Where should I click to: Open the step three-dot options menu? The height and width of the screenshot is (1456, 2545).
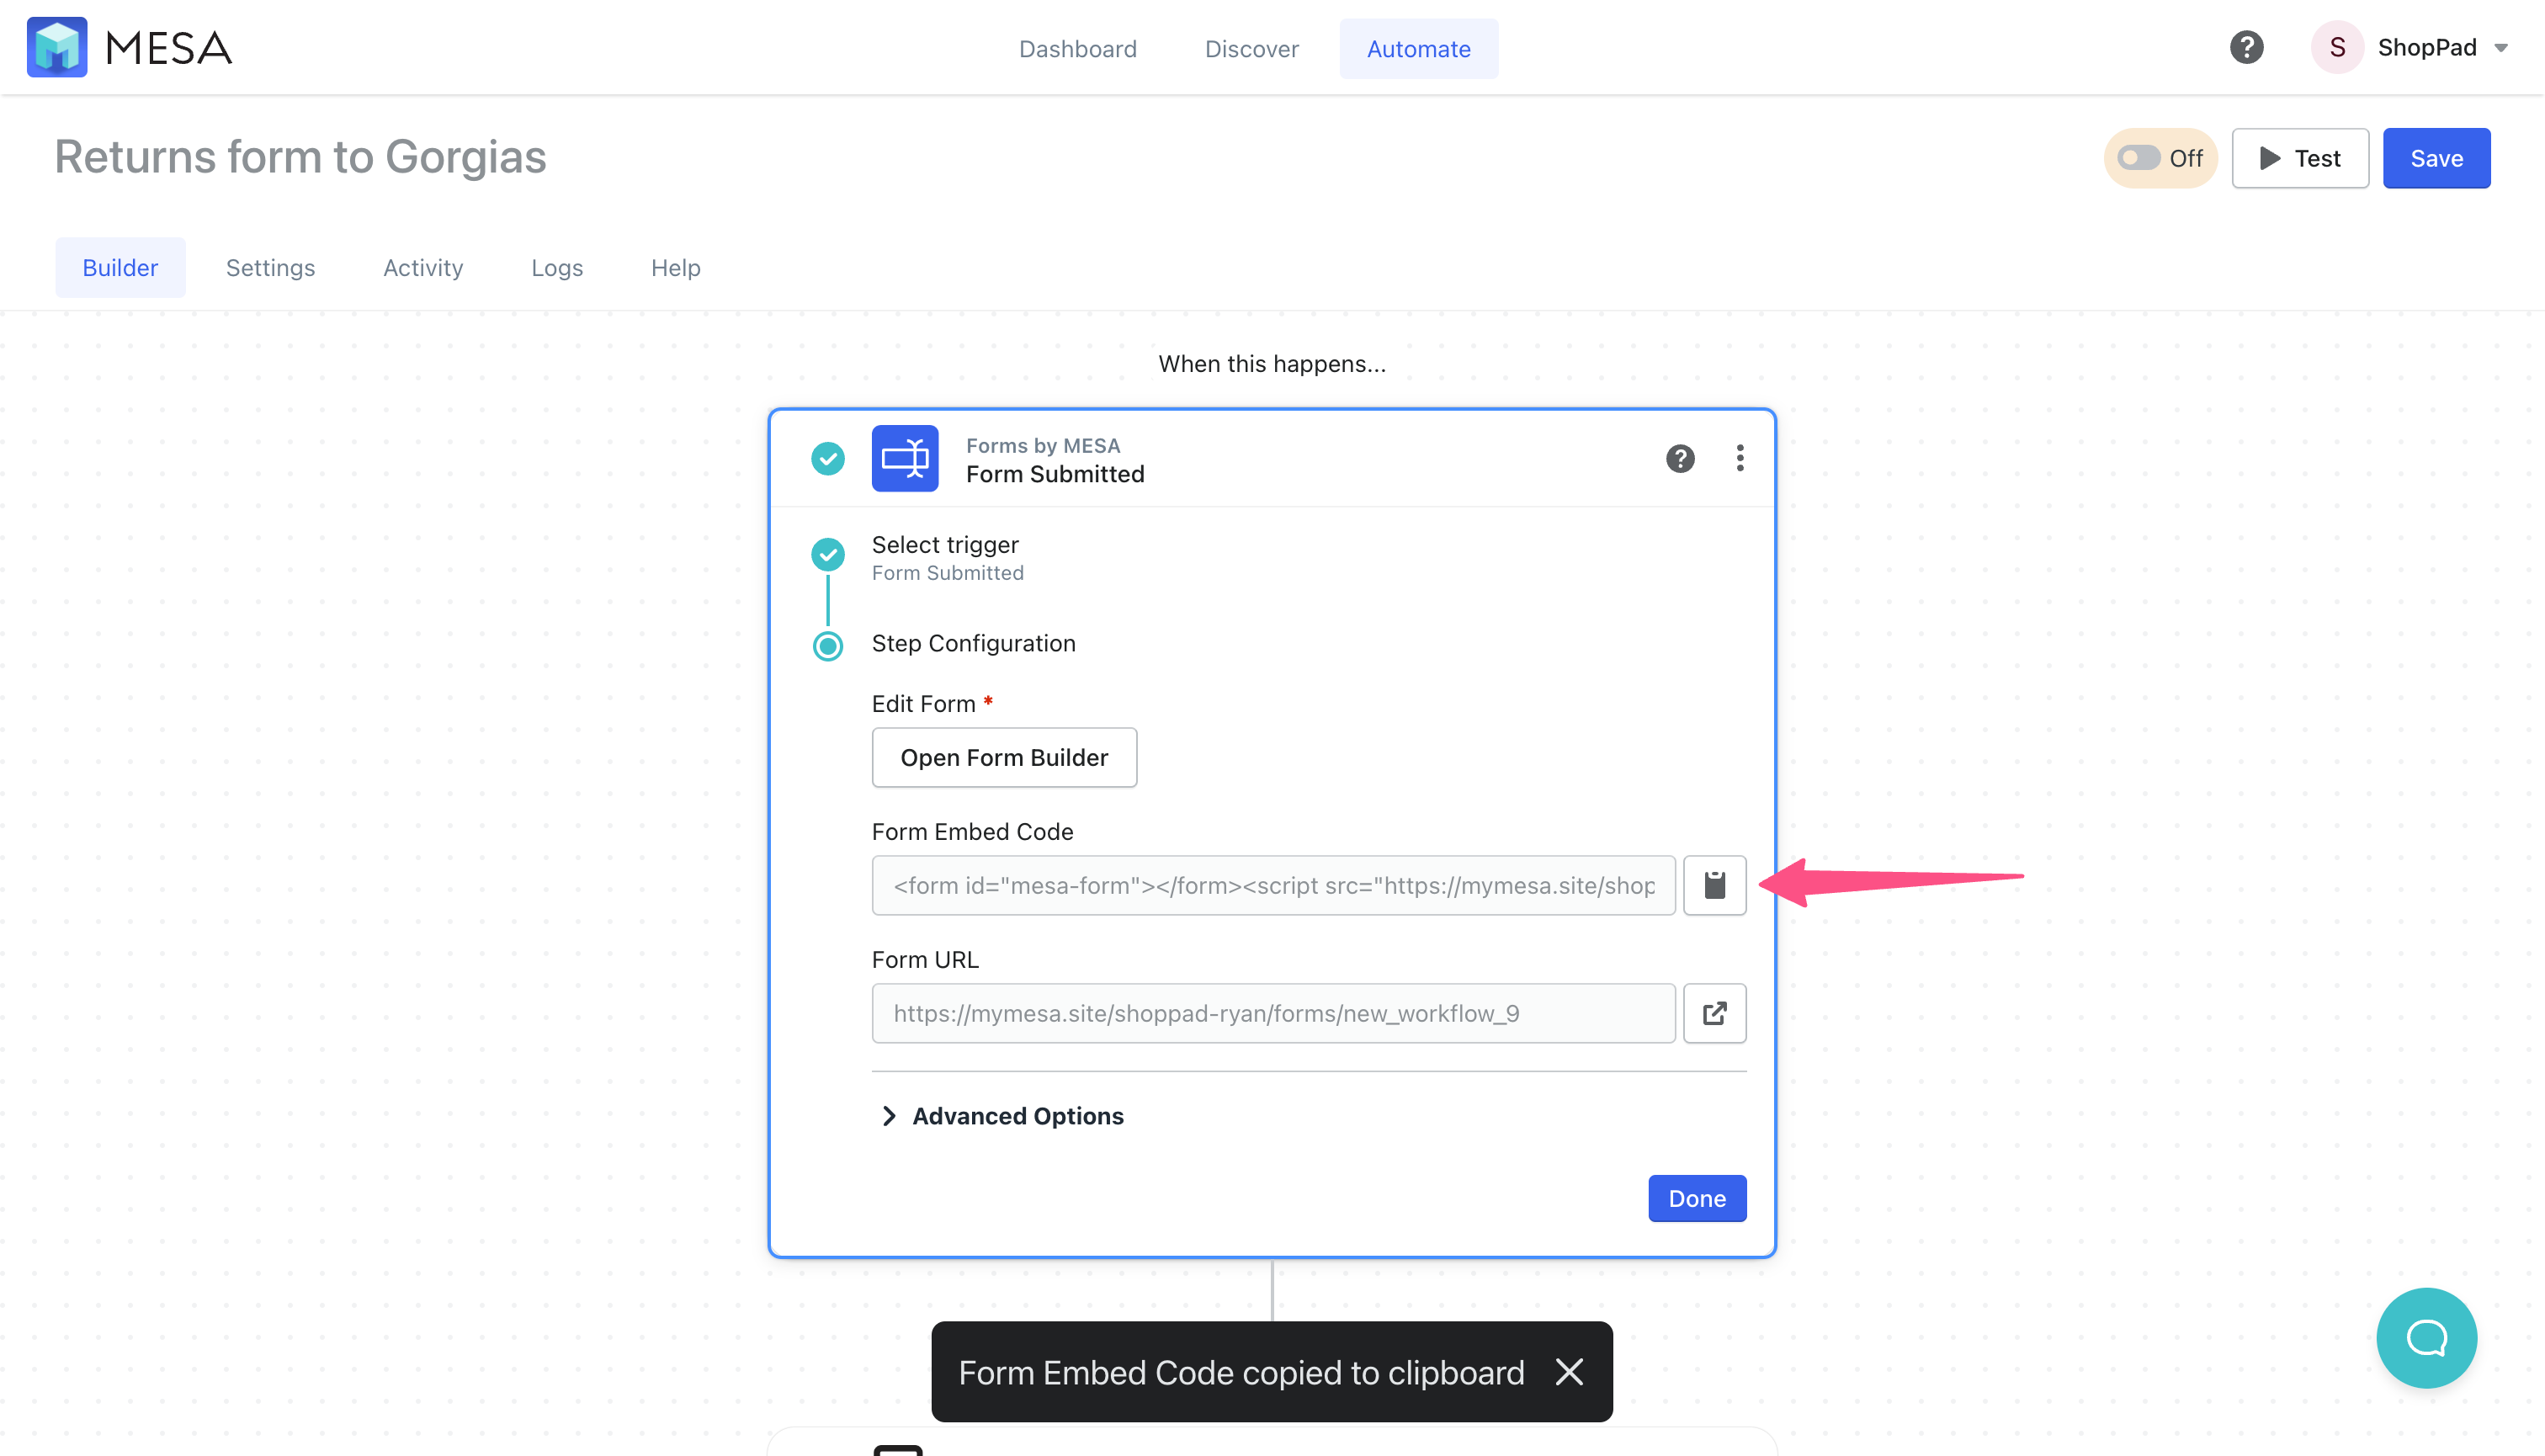1740,458
